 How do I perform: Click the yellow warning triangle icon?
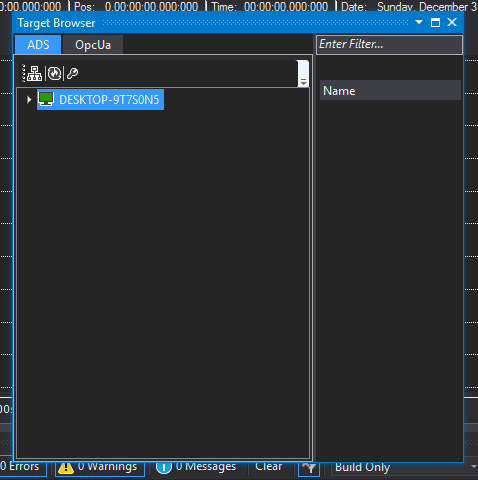pos(66,468)
